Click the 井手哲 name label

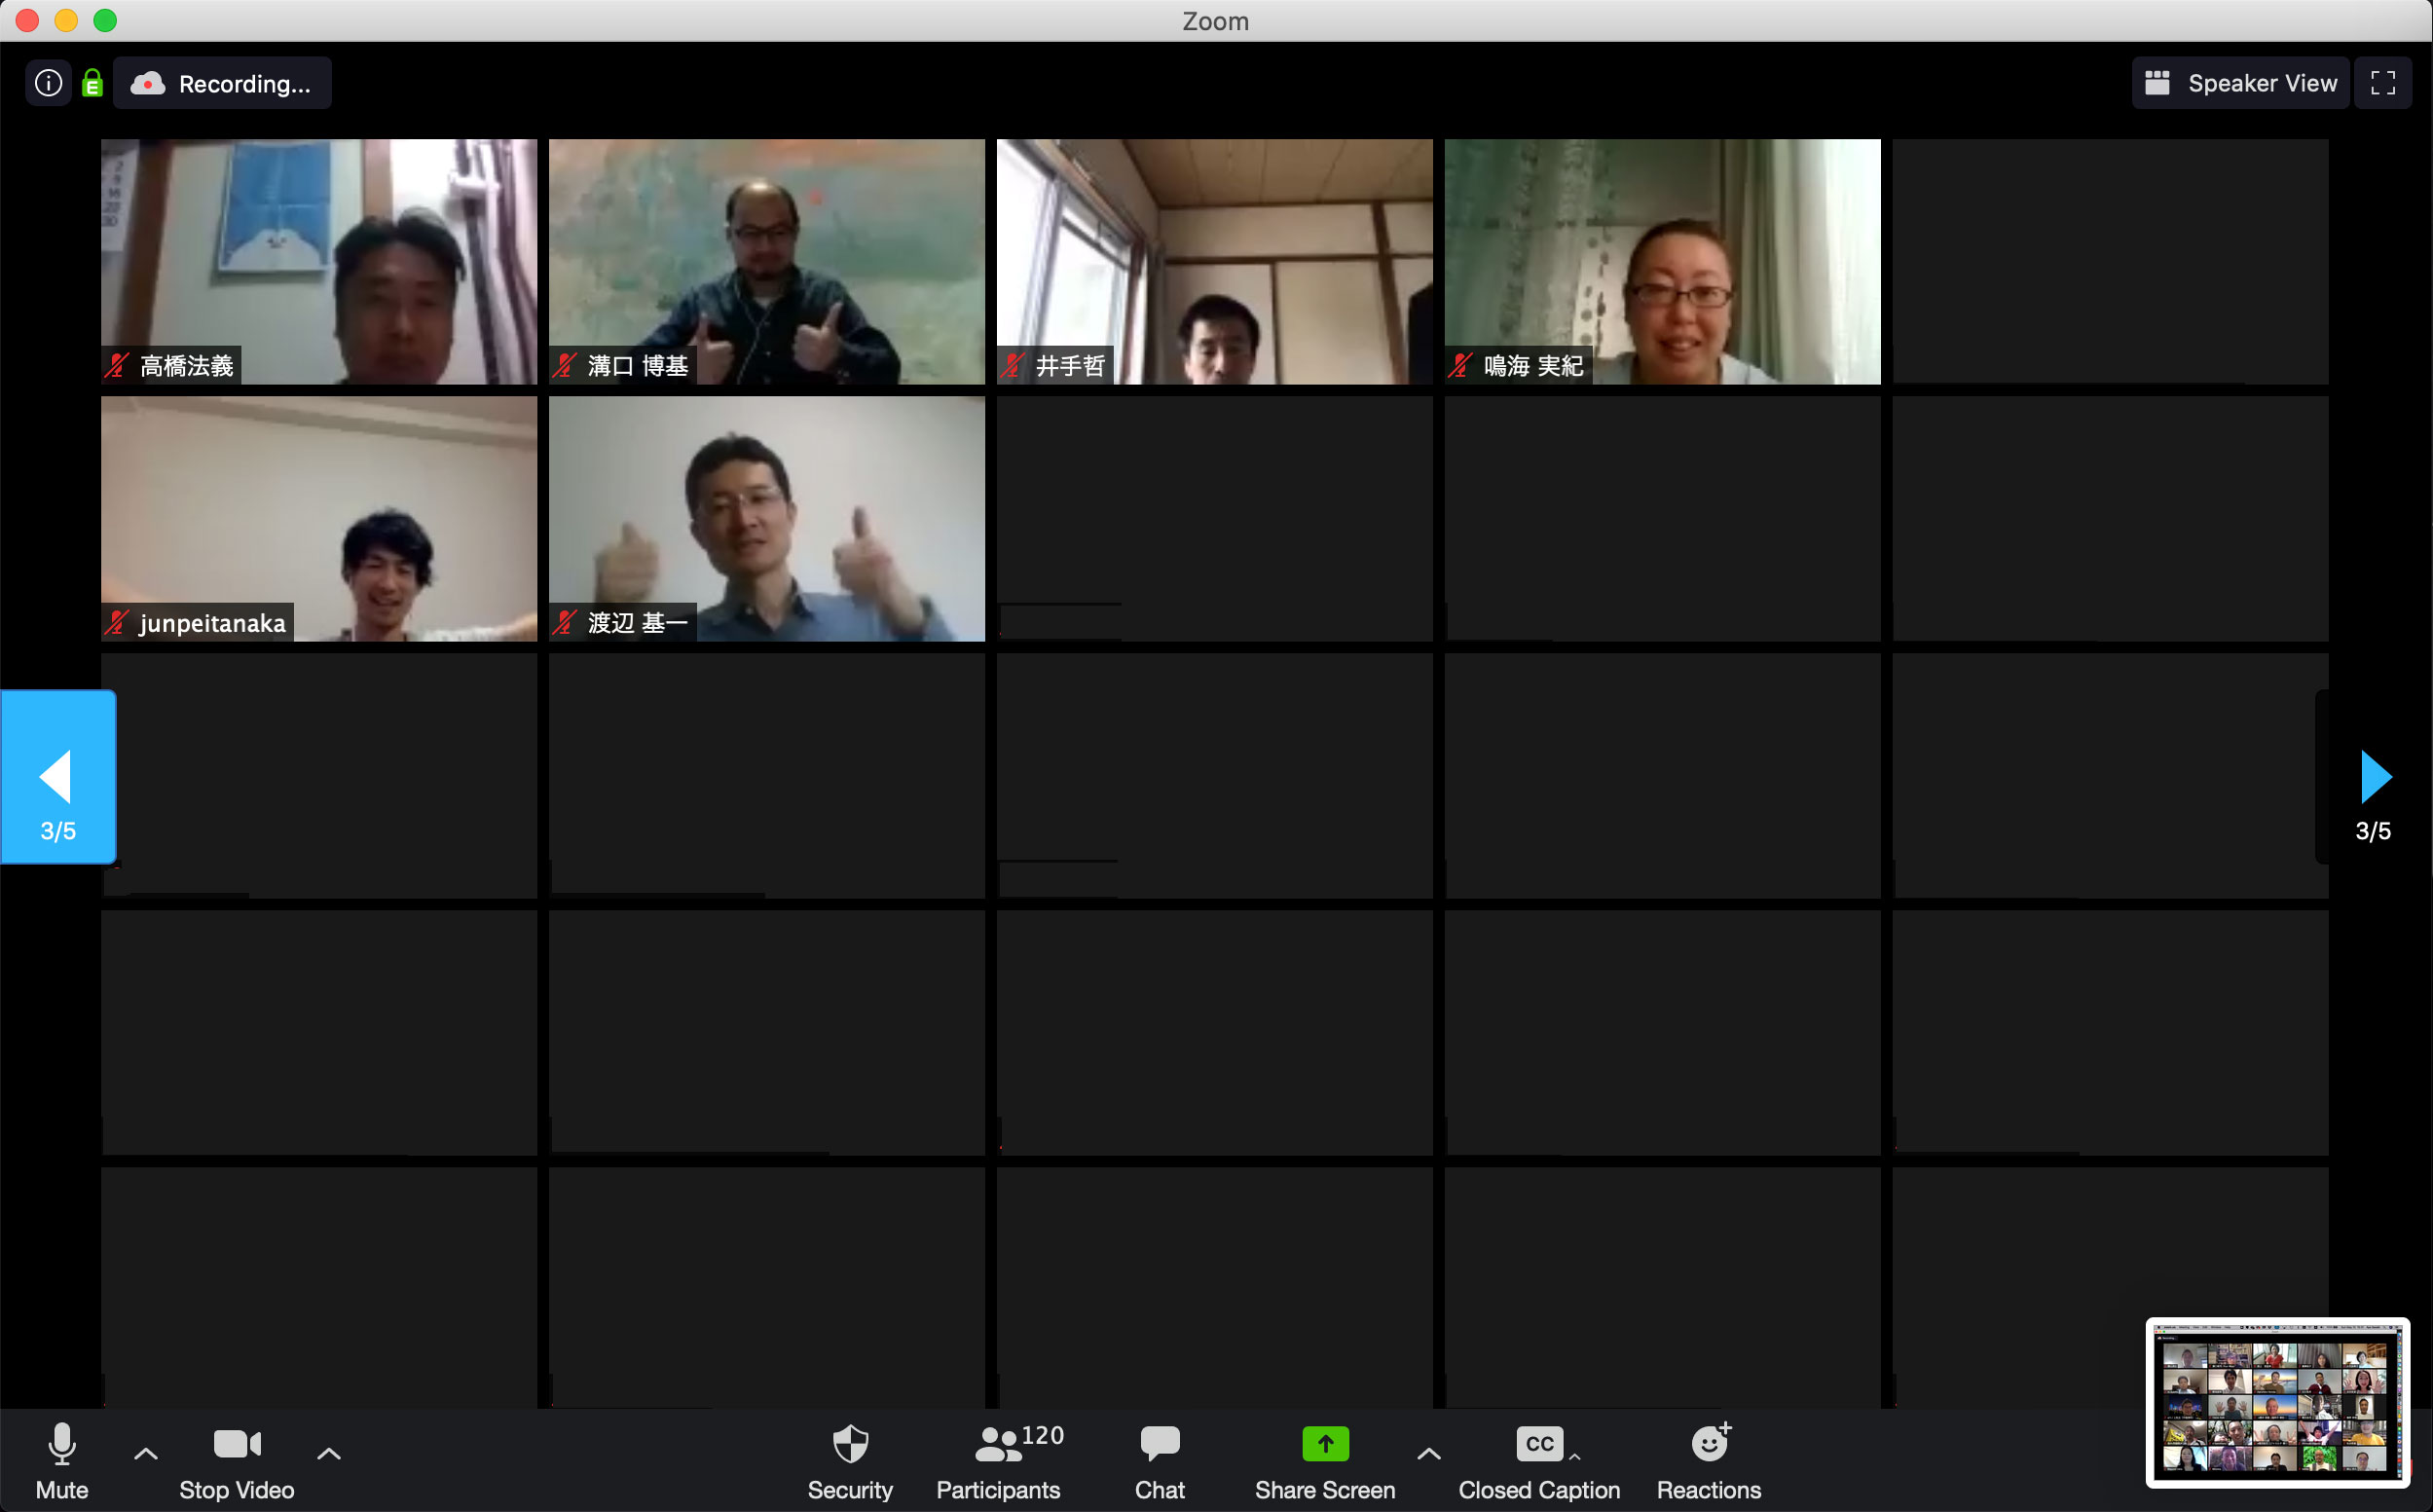[x=1071, y=366]
